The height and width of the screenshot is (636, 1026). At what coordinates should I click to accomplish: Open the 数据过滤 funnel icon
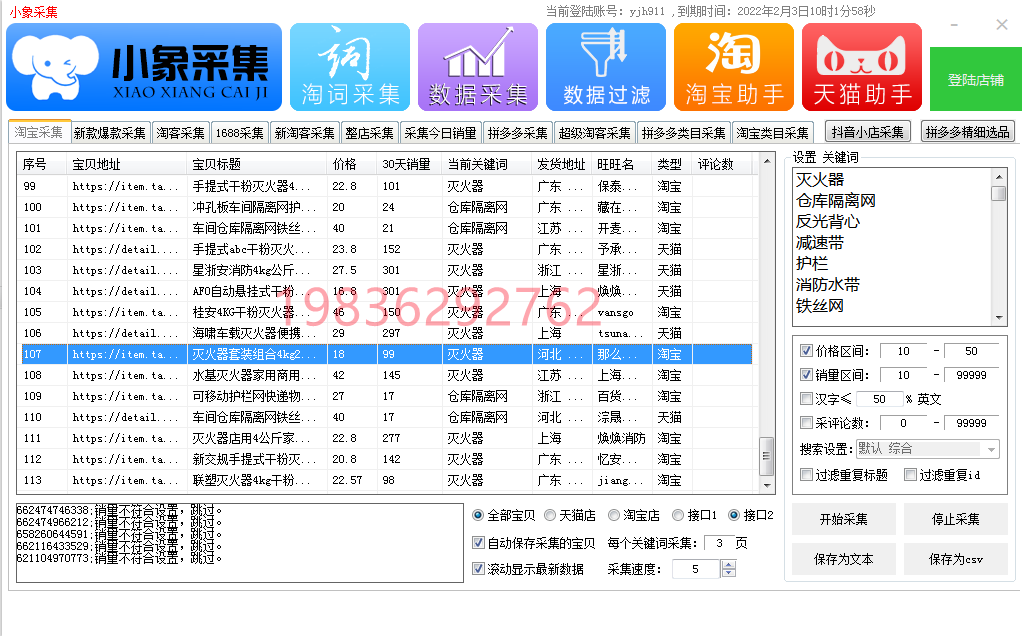[x=606, y=67]
